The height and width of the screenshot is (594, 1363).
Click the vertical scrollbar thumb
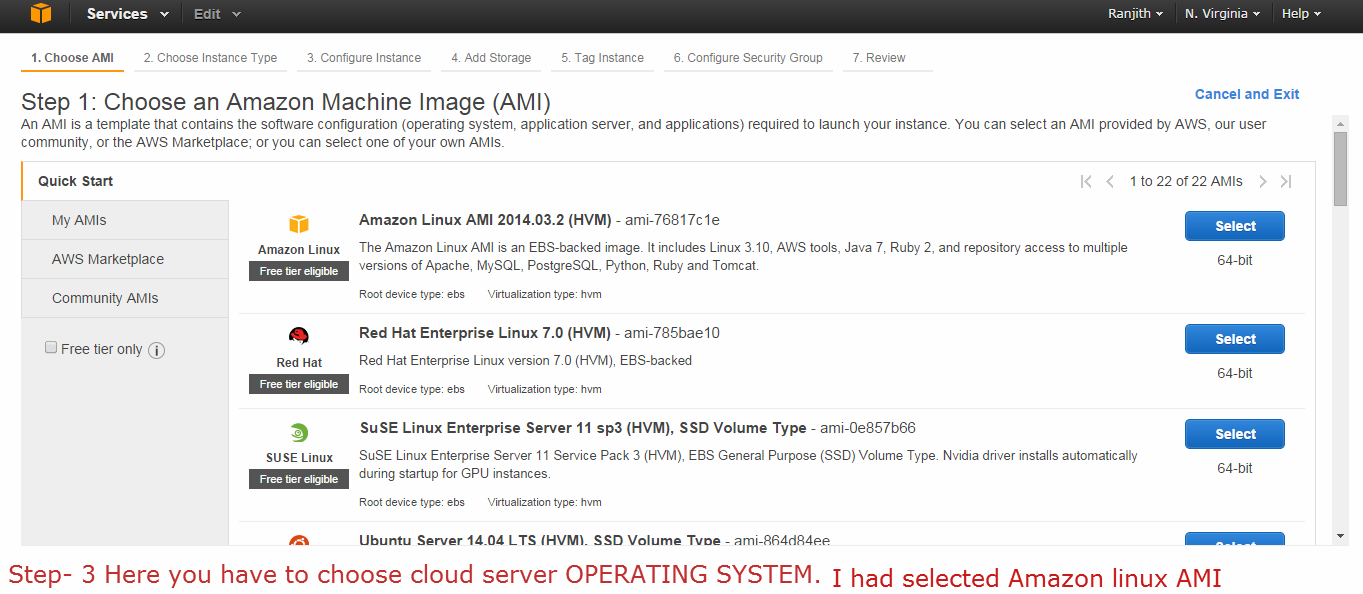tap(1341, 168)
